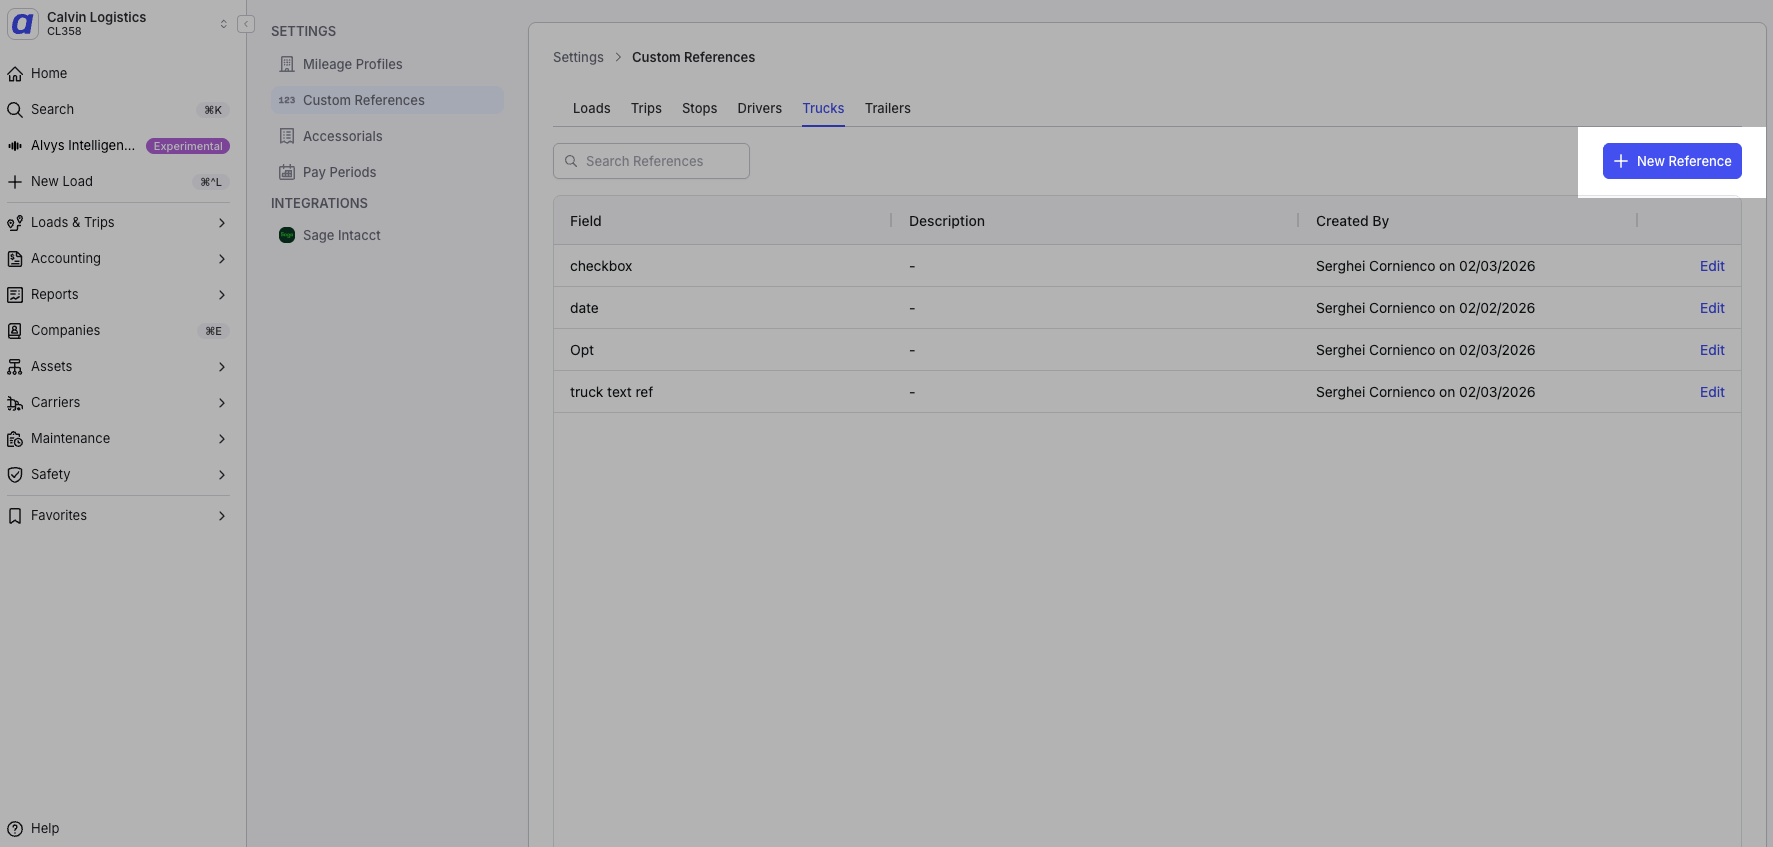Click the Alvys logo icon
1773x847 pixels.
point(22,23)
